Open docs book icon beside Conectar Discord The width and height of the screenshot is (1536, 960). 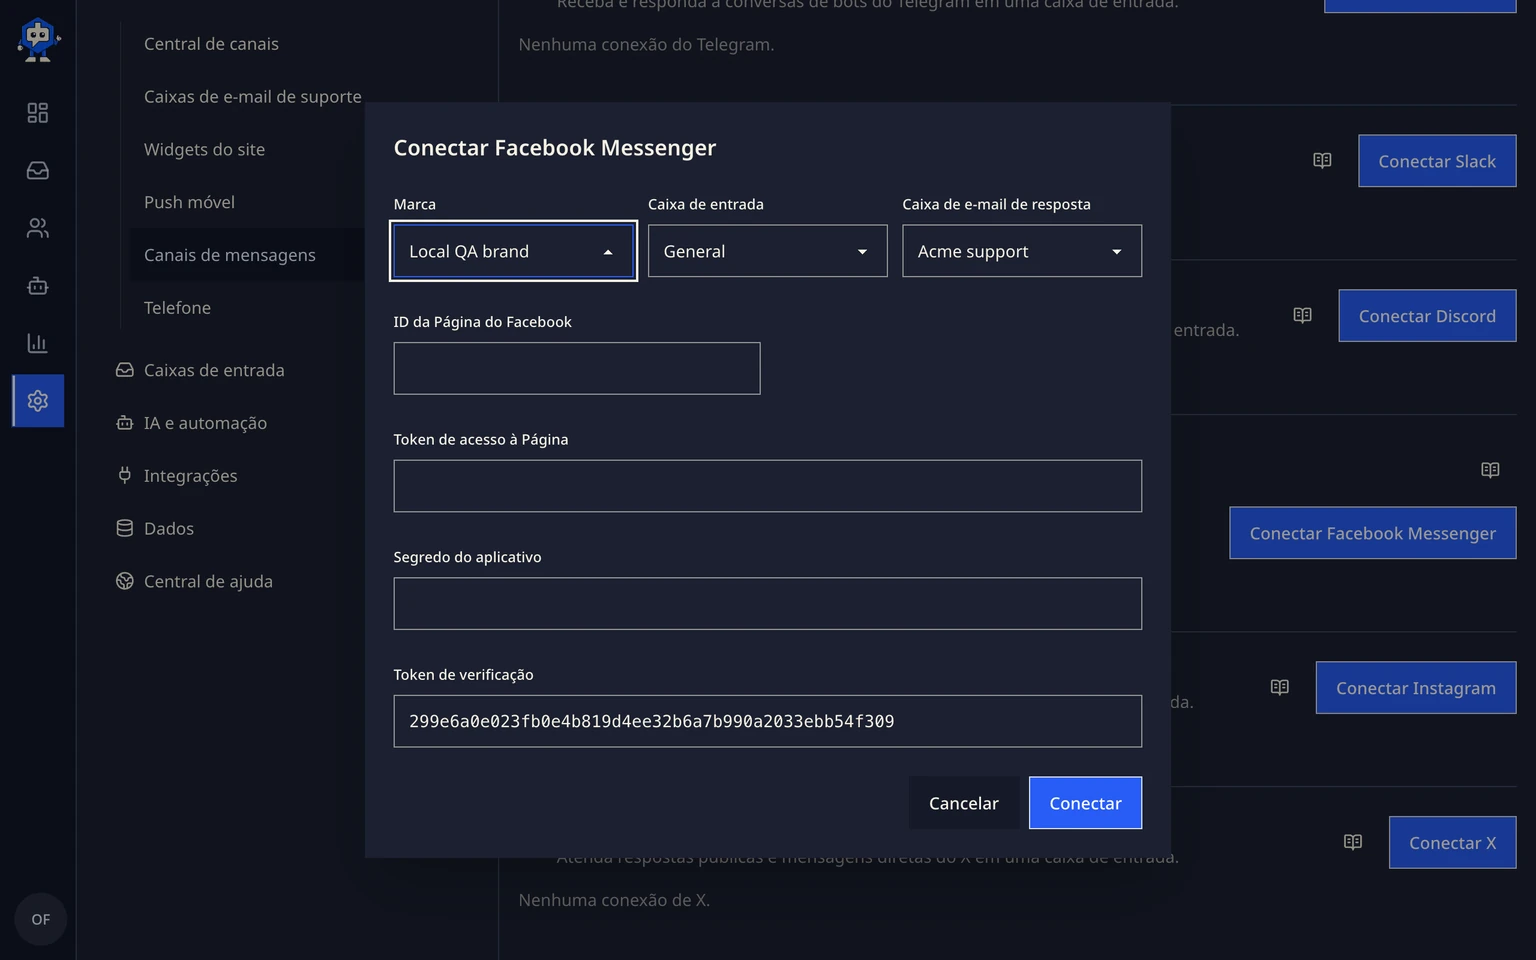point(1302,316)
